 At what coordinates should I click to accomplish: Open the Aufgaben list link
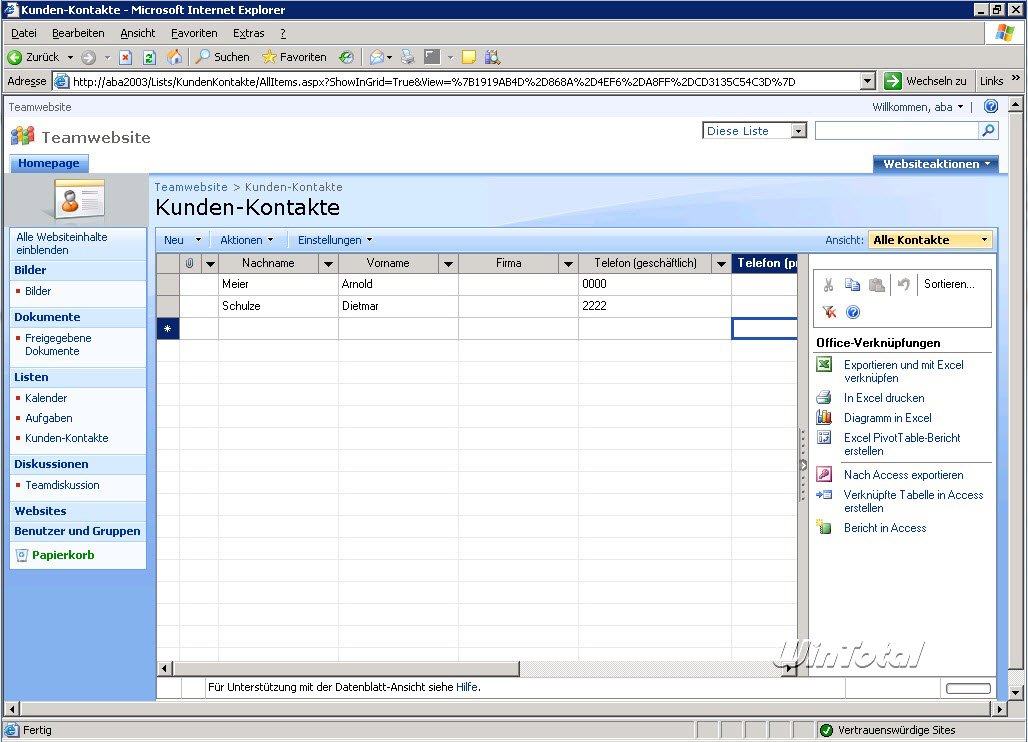pyautogui.click(x=49, y=418)
